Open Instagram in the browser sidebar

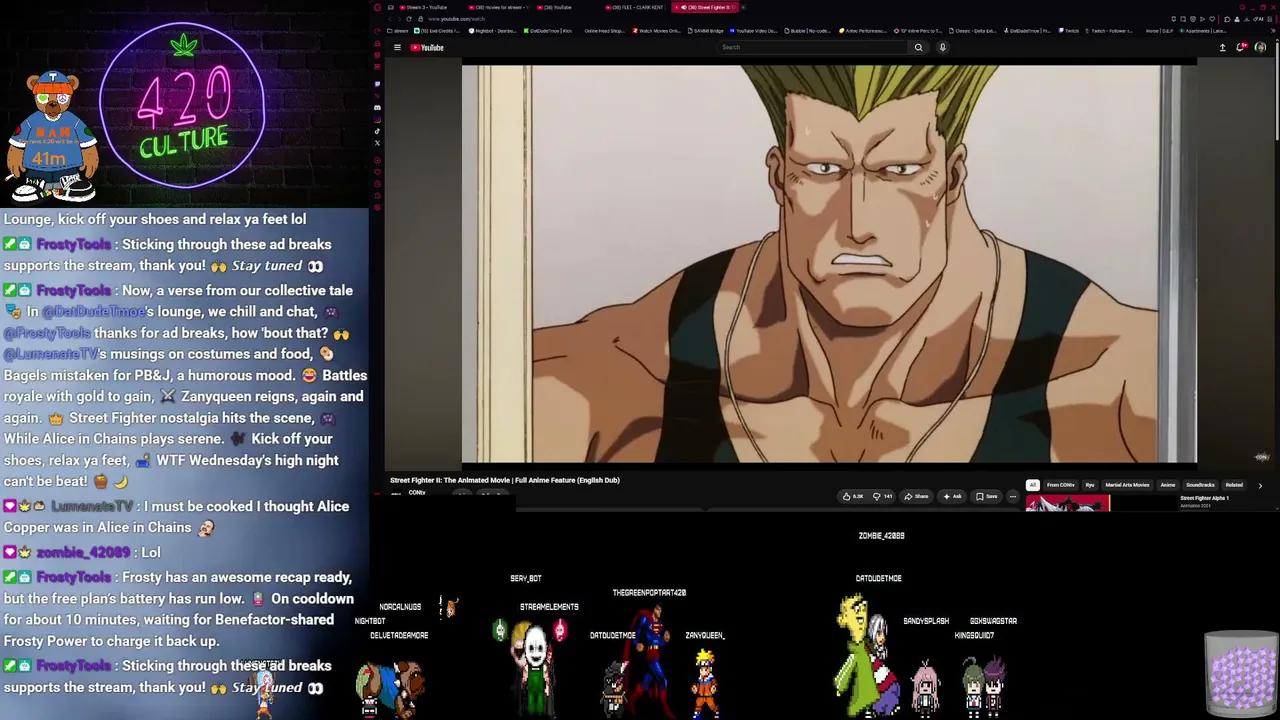tap(377, 119)
